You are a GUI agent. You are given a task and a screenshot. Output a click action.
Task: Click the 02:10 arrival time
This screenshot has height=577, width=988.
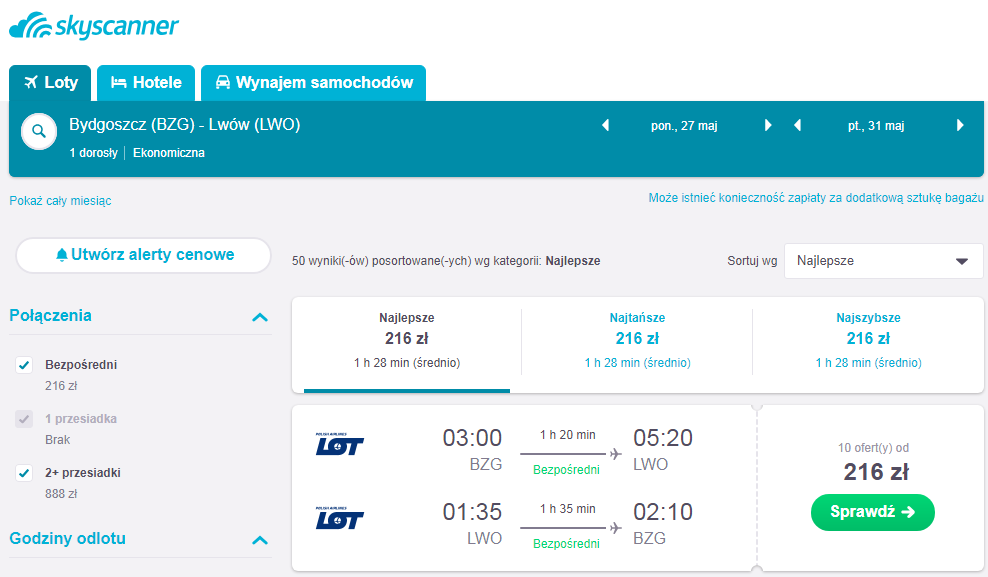[x=663, y=512]
